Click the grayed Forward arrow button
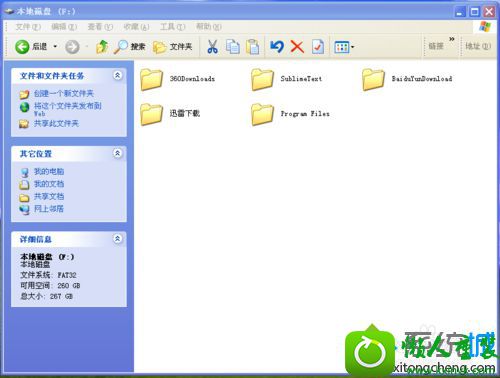This screenshot has width=500, height=378. 72,47
